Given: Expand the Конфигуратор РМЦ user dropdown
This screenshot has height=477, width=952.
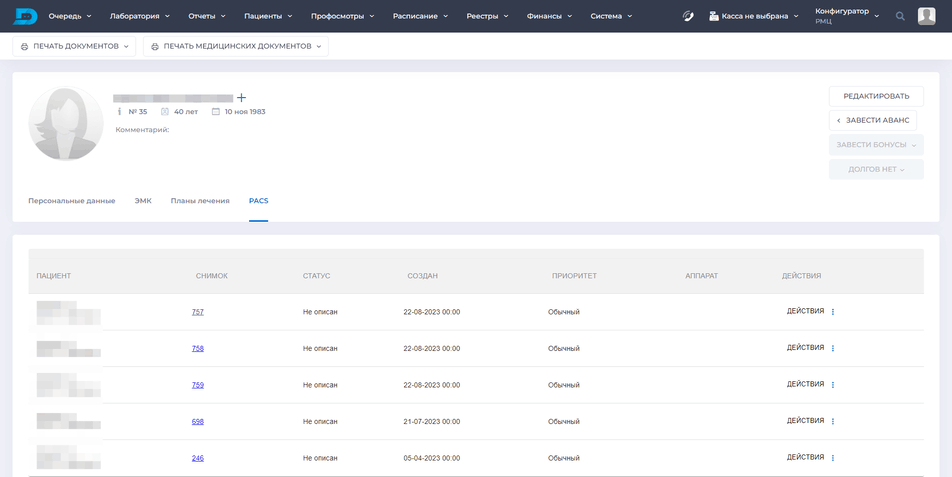Looking at the screenshot, I should (x=847, y=16).
